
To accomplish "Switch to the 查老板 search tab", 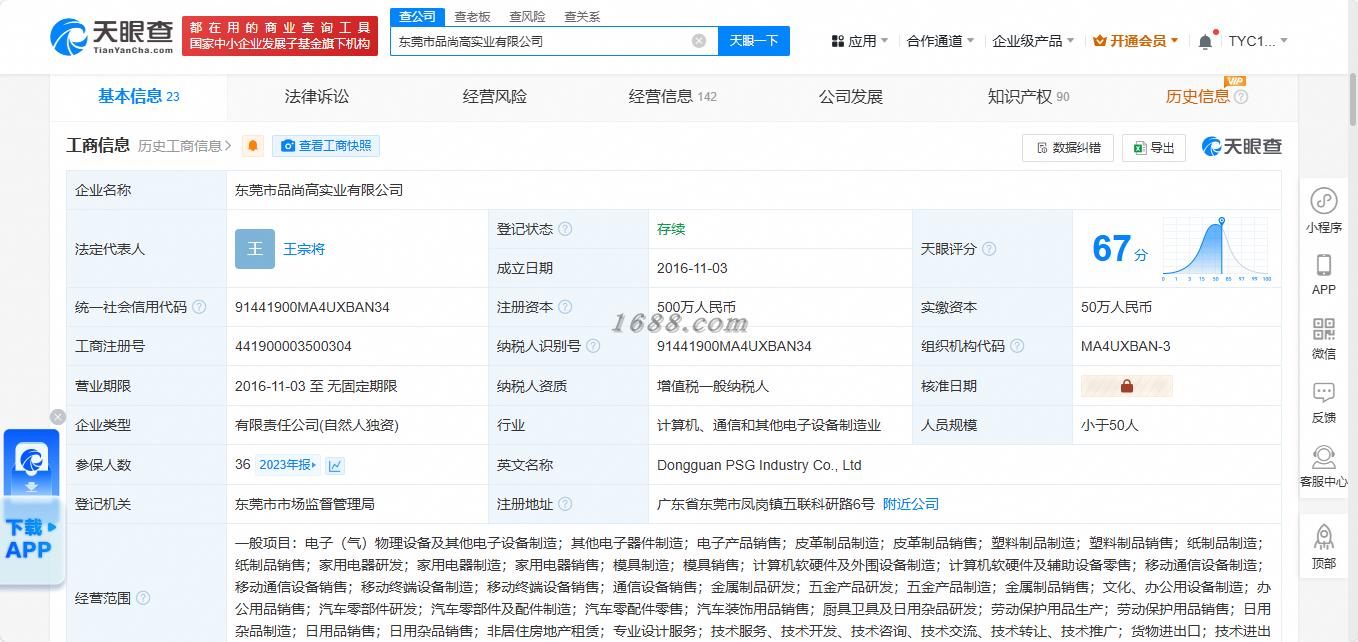I will coord(472,17).
